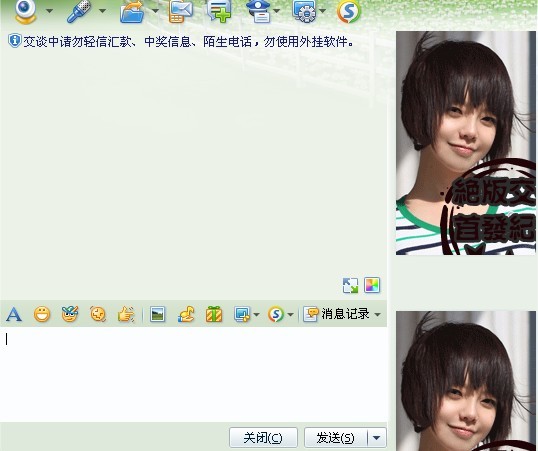The width and height of the screenshot is (538, 451).
Task: Send a gift with gift box icon
Action: point(214,314)
